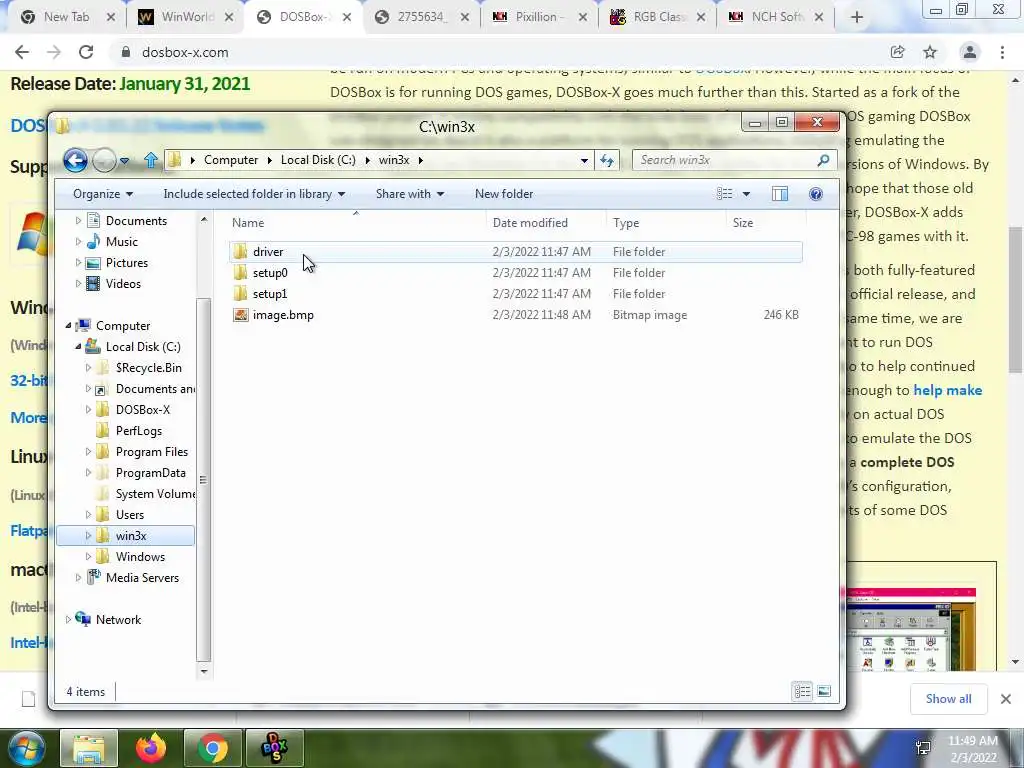Click the New folder button
The width and height of the screenshot is (1024, 768).
pos(504,194)
